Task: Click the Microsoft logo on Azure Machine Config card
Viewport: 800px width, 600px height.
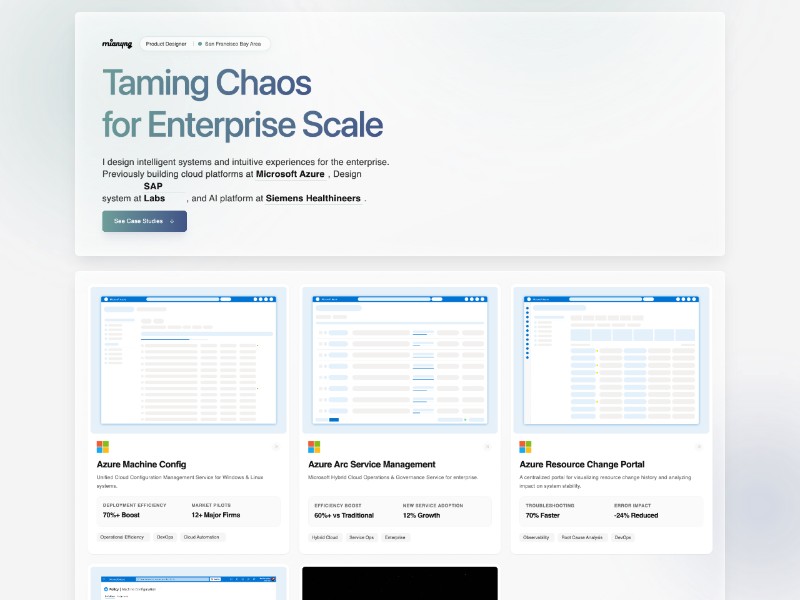Action: [x=103, y=447]
